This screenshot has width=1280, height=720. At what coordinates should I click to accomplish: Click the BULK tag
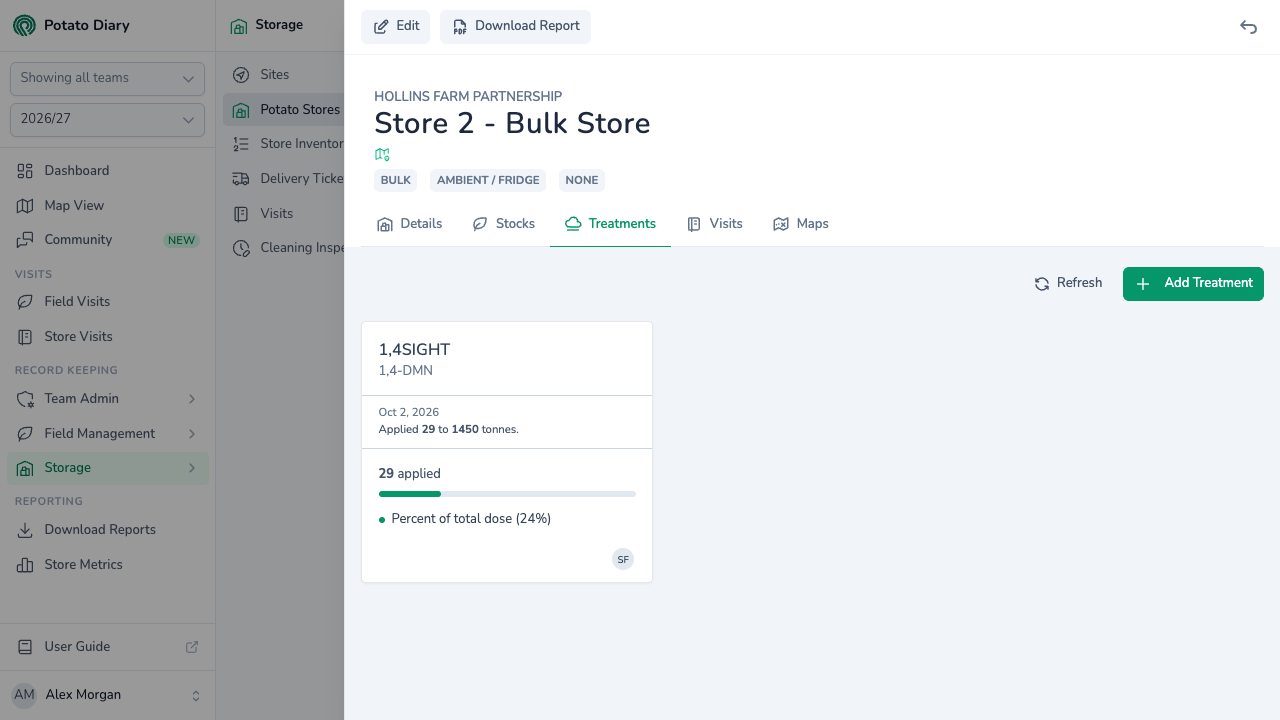pyautogui.click(x=396, y=181)
